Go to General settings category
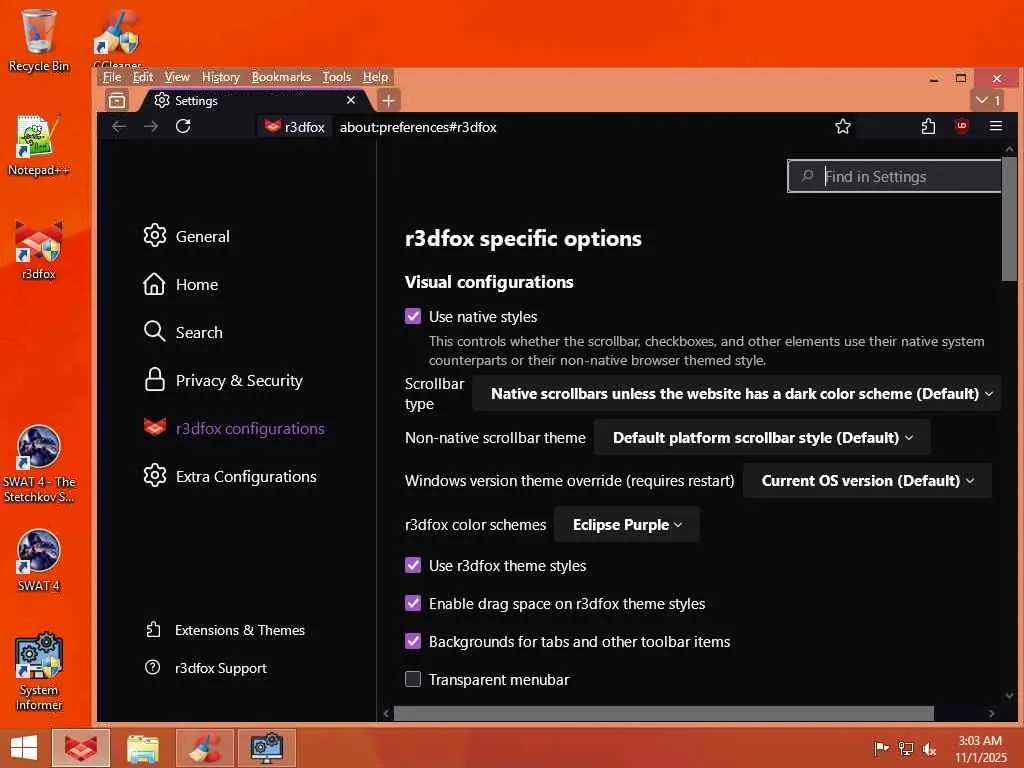 point(187,236)
